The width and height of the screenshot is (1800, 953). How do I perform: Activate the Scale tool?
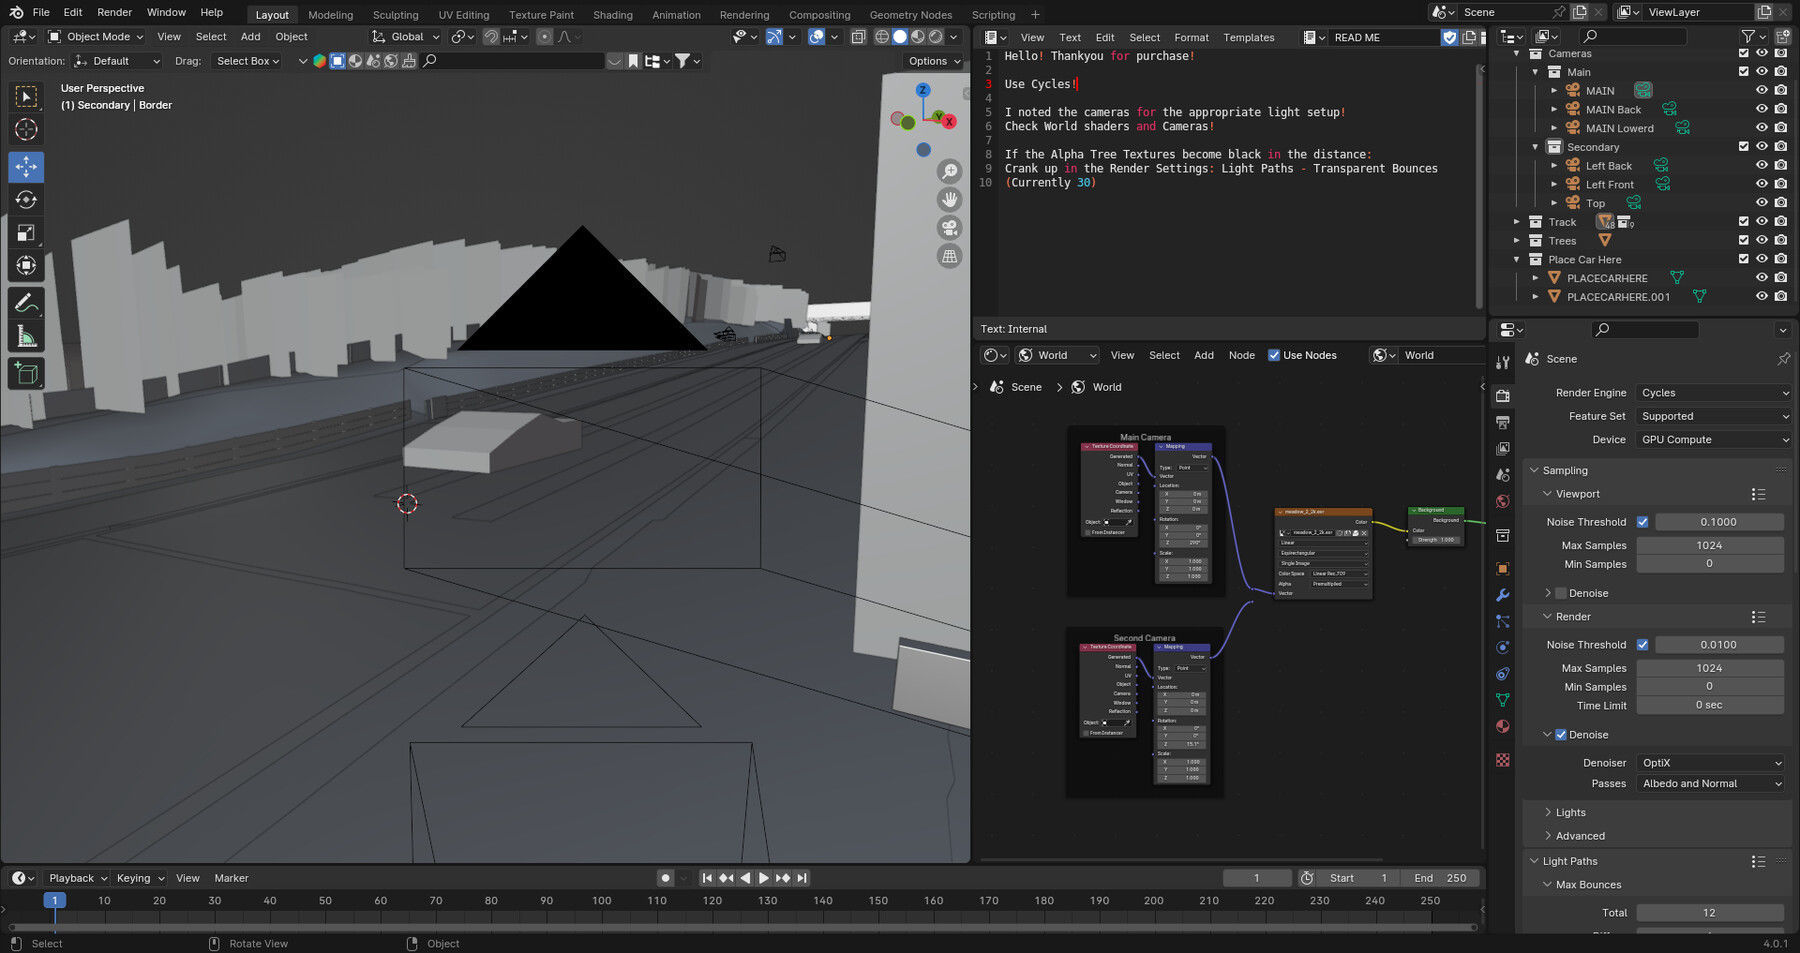pos(26,233)
